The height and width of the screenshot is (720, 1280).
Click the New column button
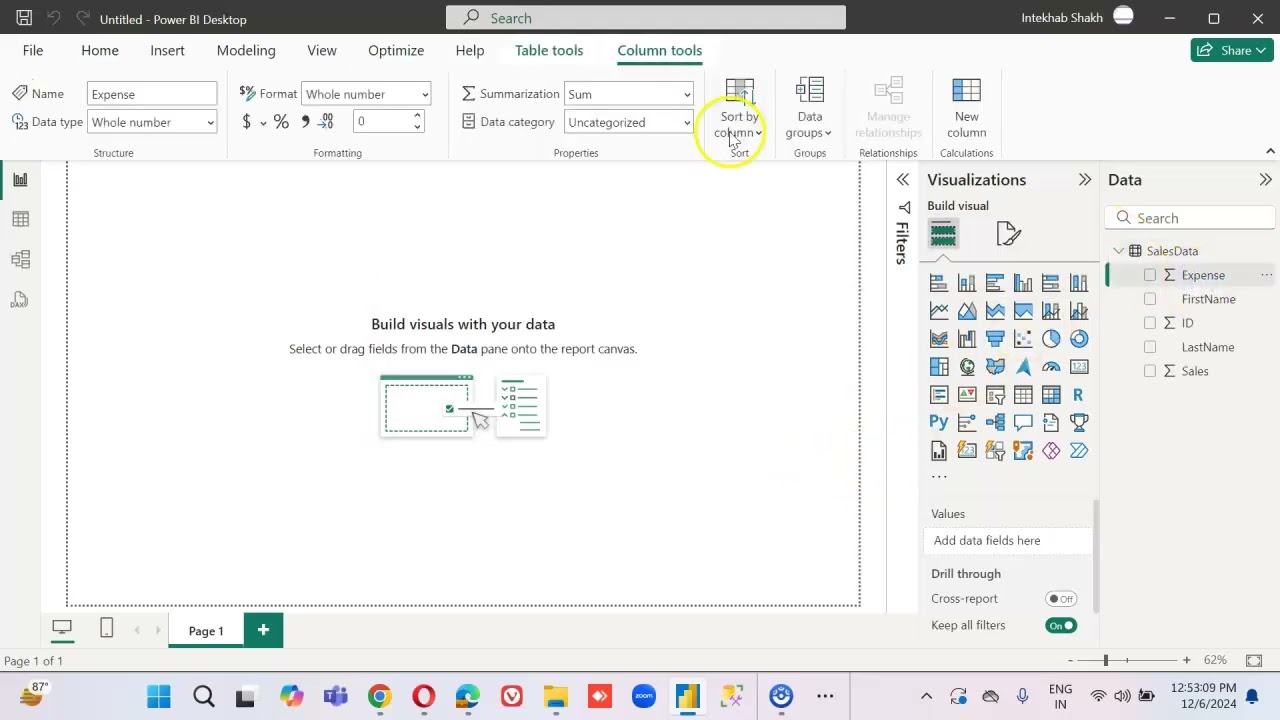(966, 110)
